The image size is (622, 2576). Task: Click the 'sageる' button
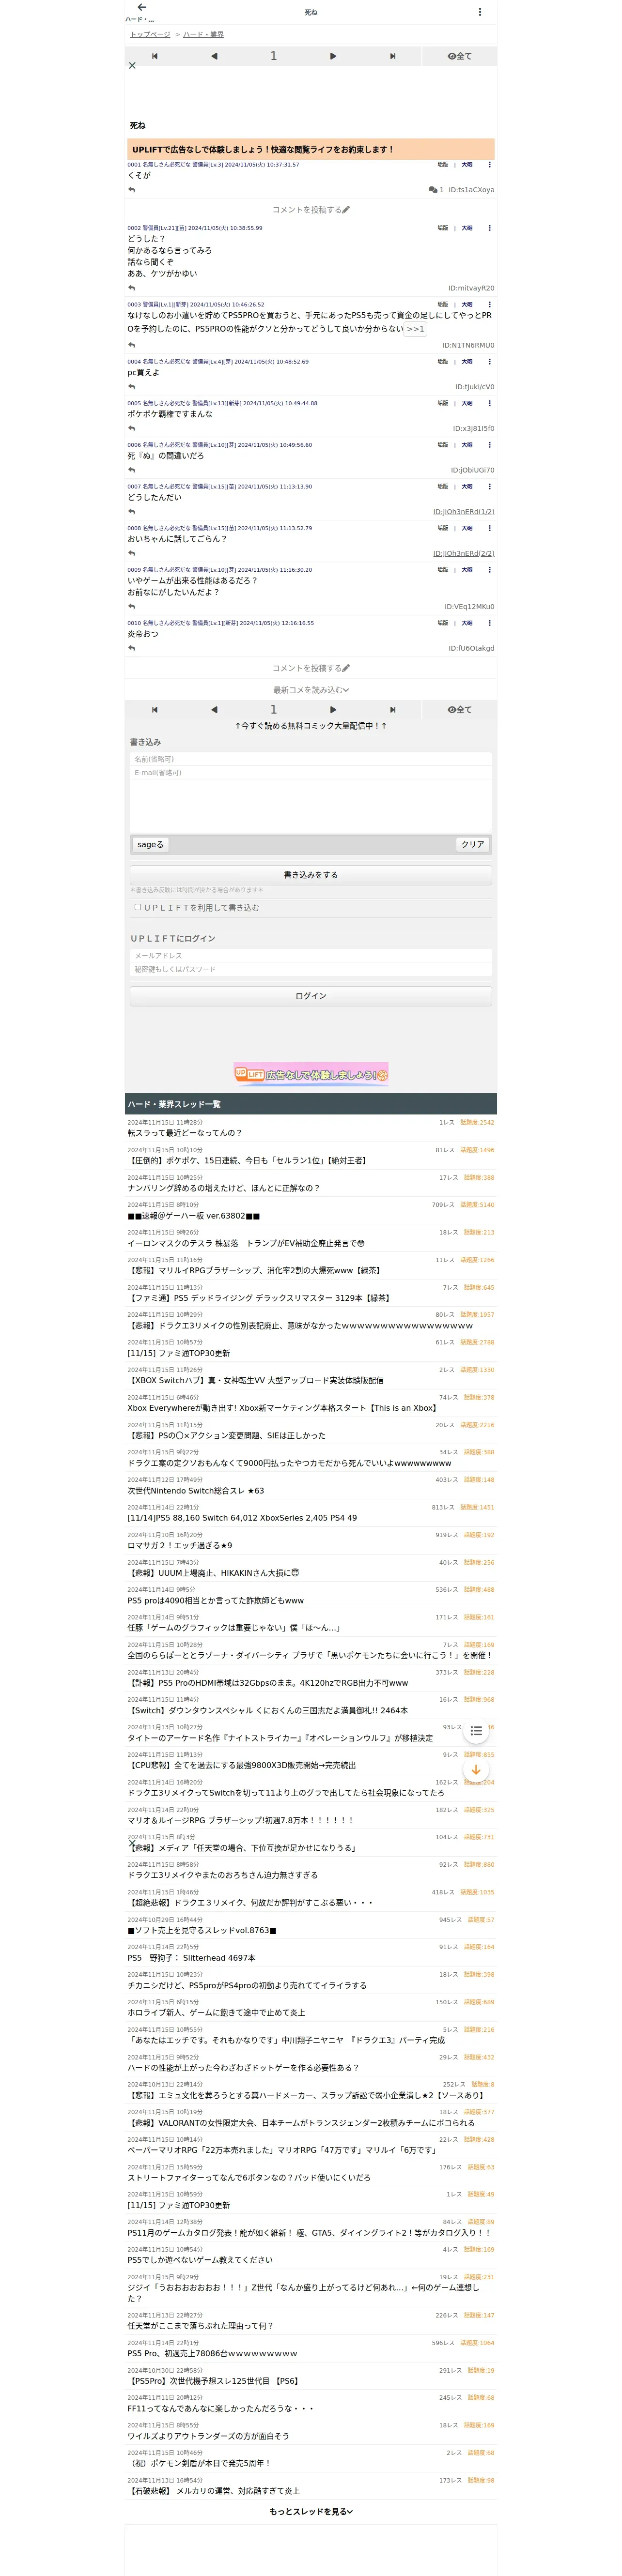pyautogui.click(x=150, y=845)
